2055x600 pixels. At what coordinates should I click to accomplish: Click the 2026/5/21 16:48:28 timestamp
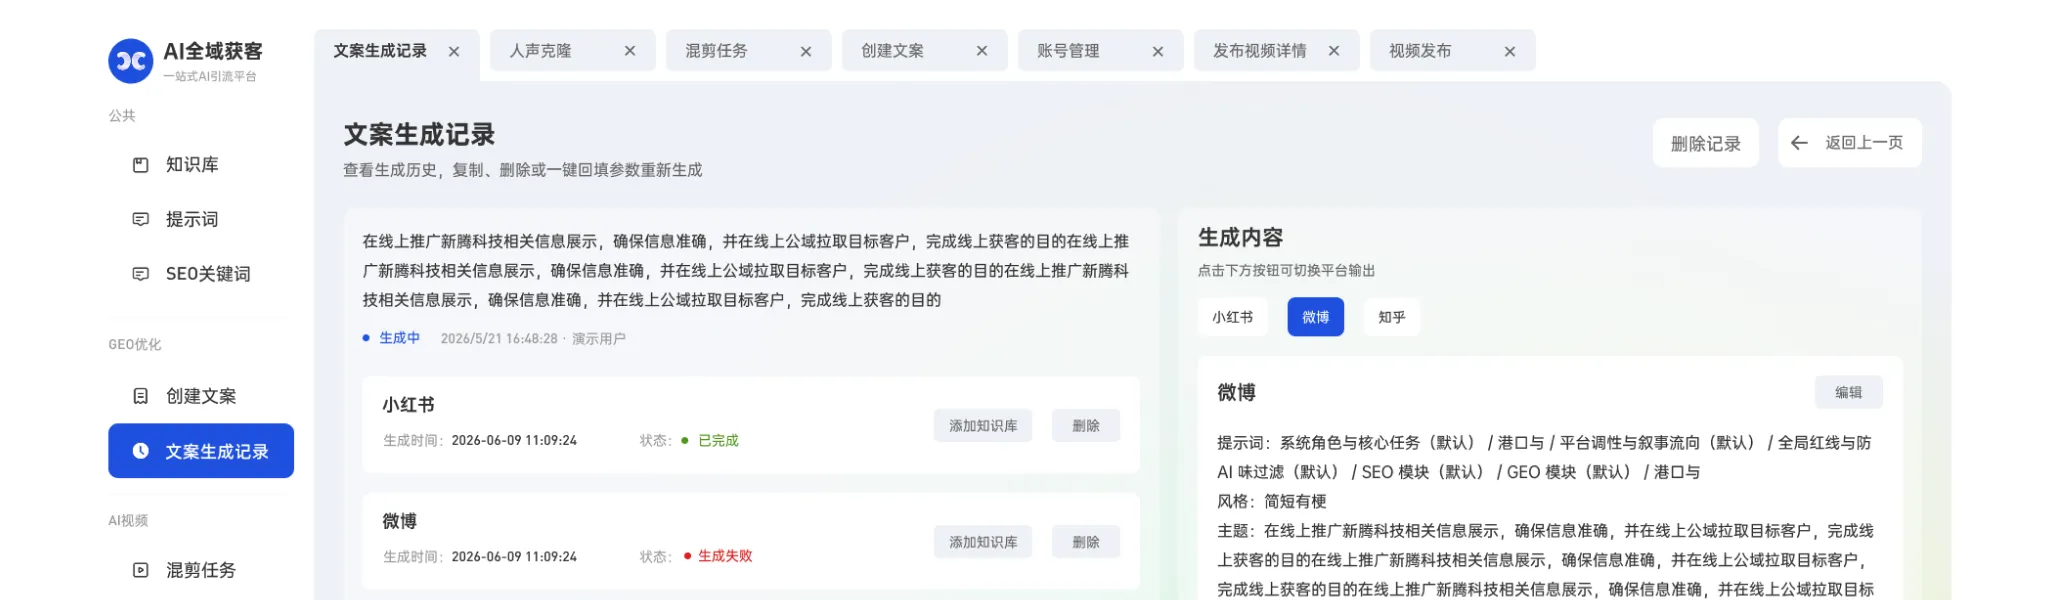click(499, 339)
